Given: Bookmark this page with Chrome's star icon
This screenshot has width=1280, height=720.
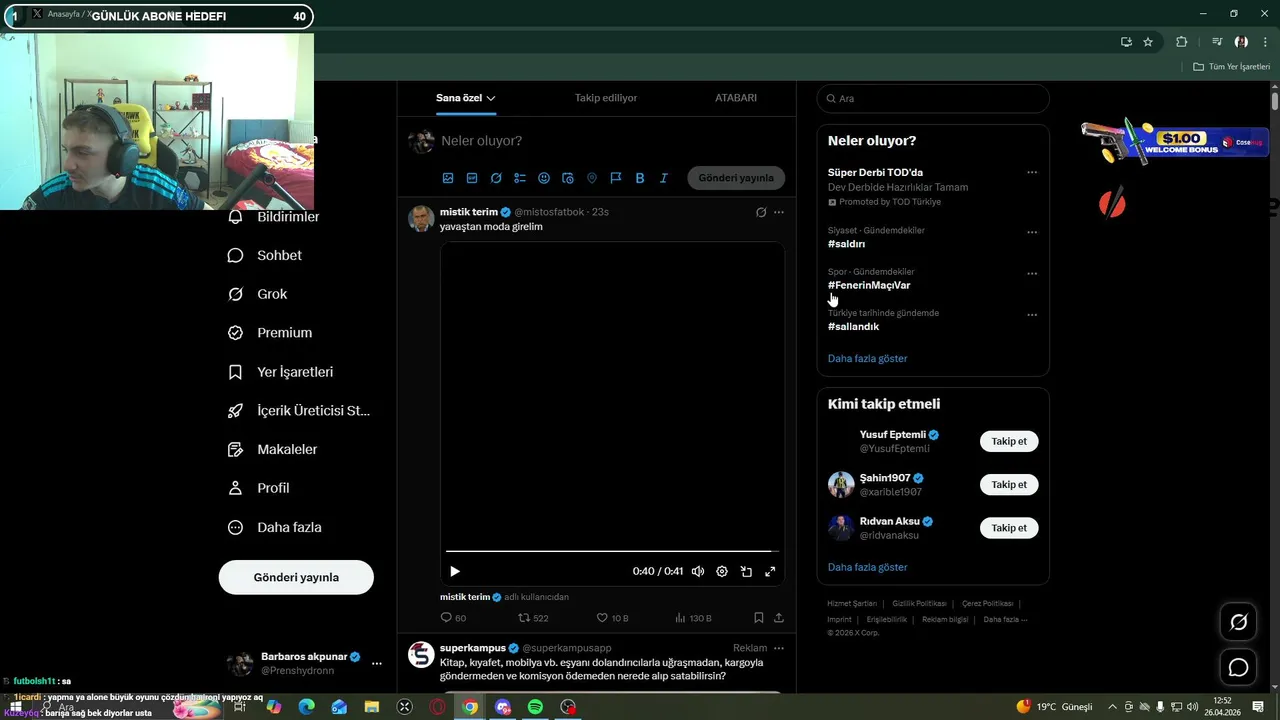Looking at the screenshot, I should coord(1148,42).
